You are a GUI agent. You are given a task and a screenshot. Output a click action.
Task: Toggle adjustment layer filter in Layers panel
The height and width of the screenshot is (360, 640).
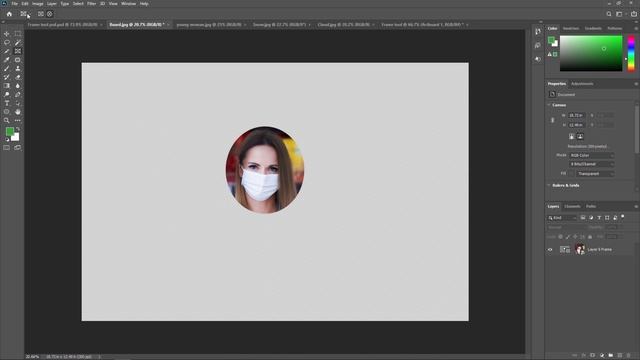(591, 218)
